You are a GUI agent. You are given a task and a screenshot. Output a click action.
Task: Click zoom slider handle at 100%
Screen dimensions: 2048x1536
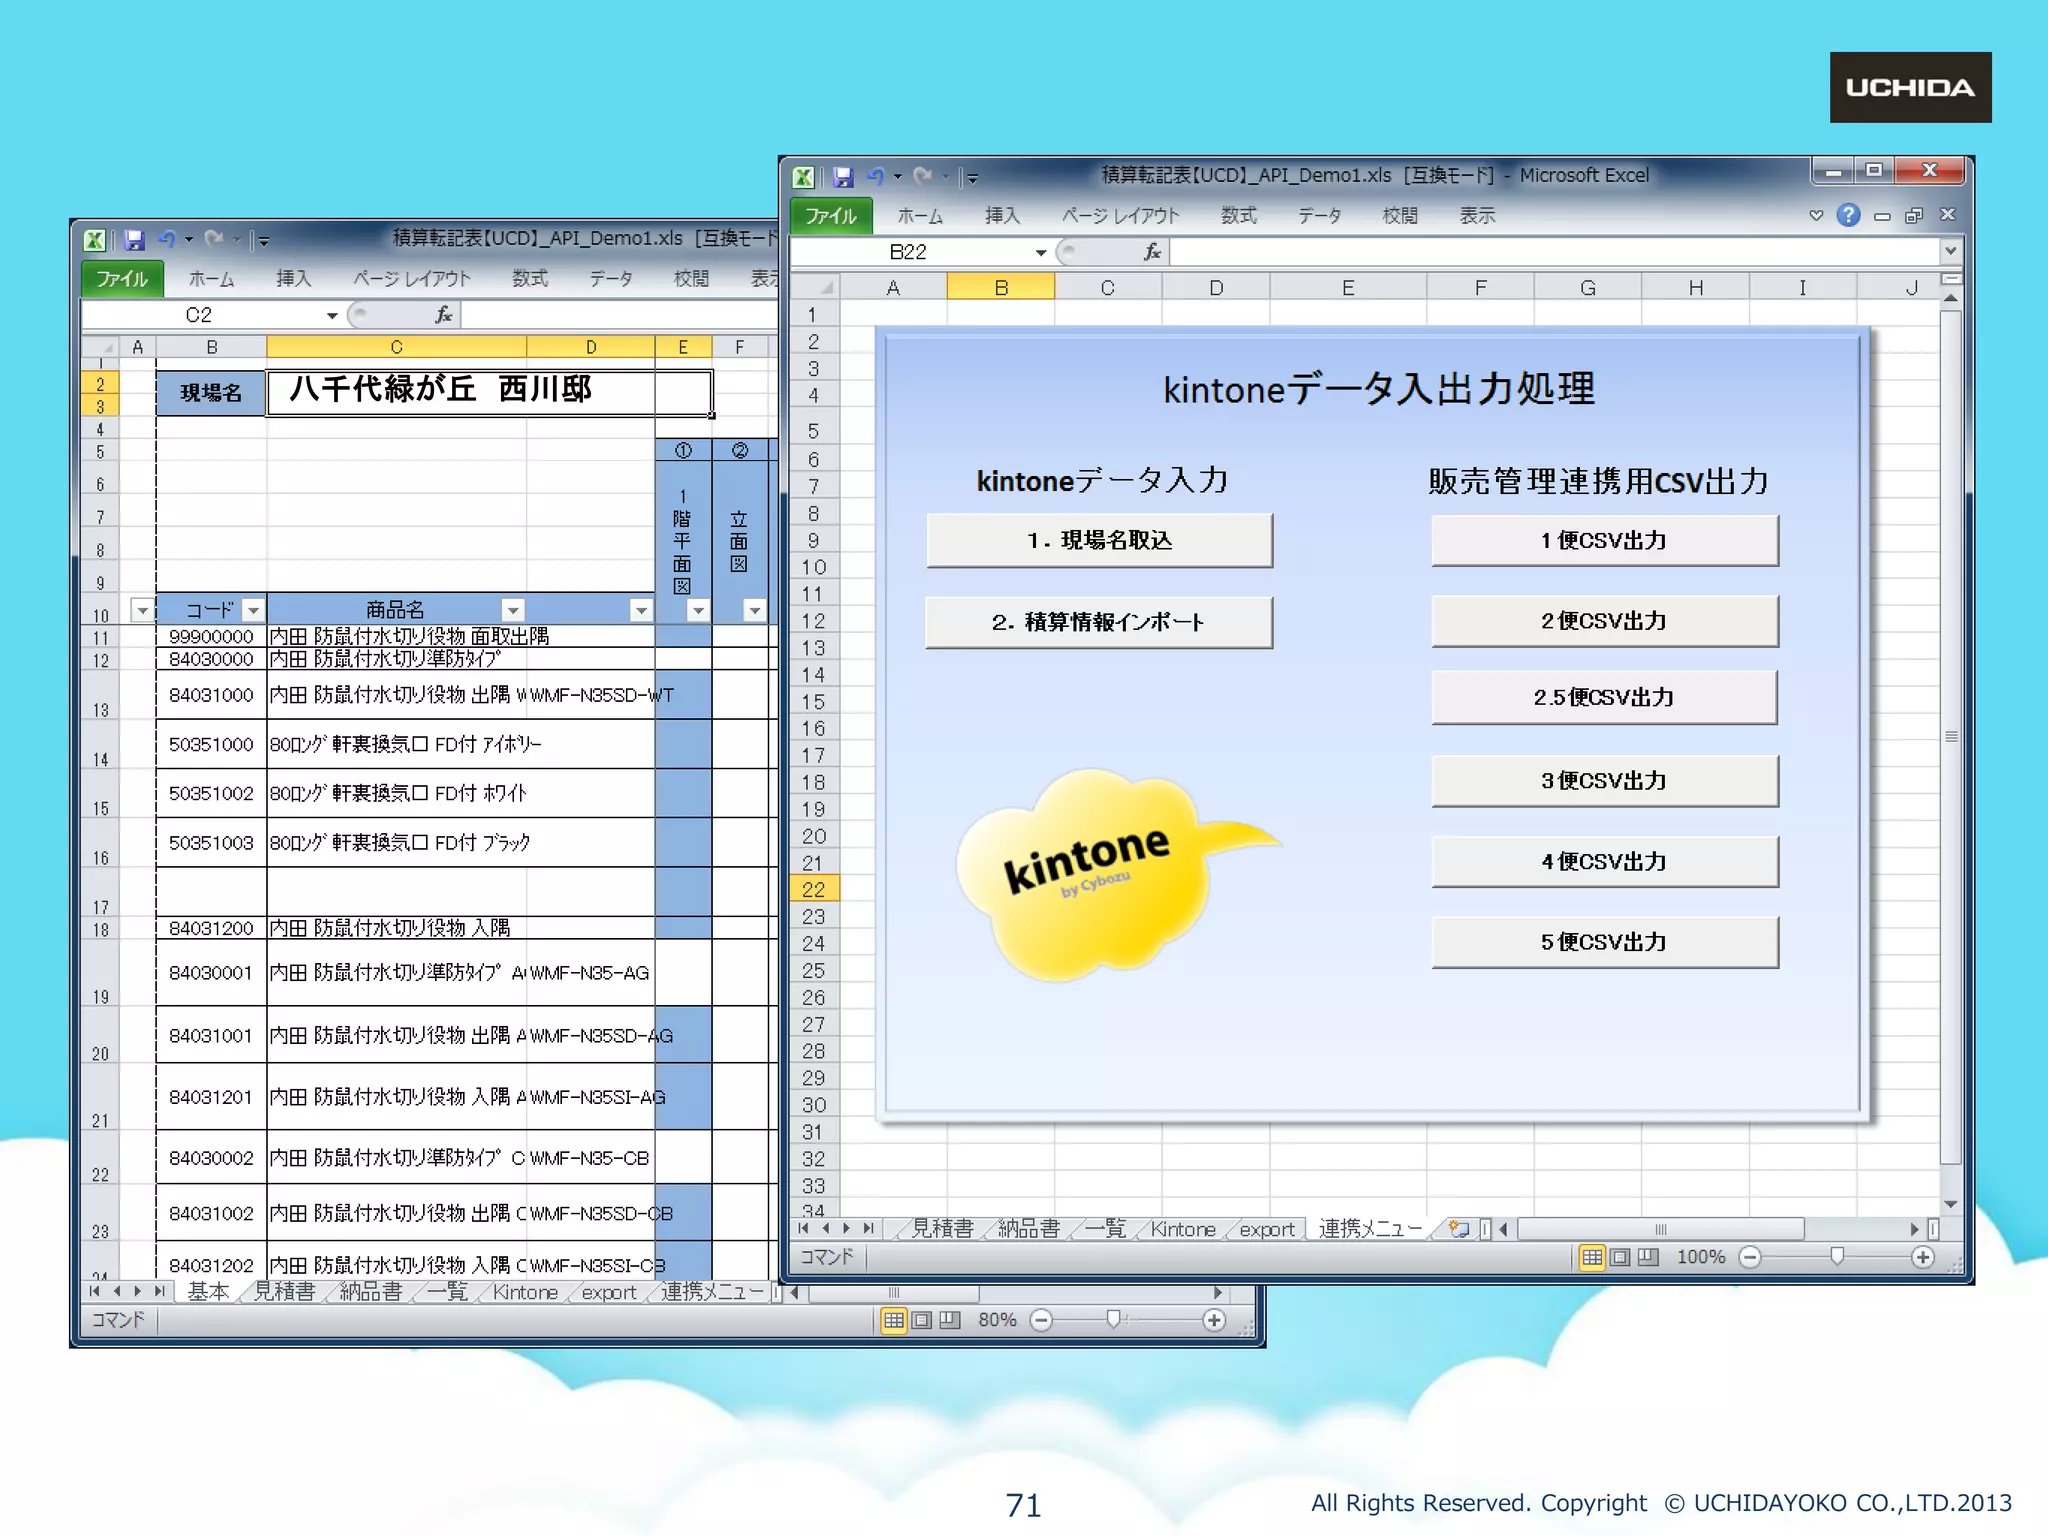[1836, 1257]
